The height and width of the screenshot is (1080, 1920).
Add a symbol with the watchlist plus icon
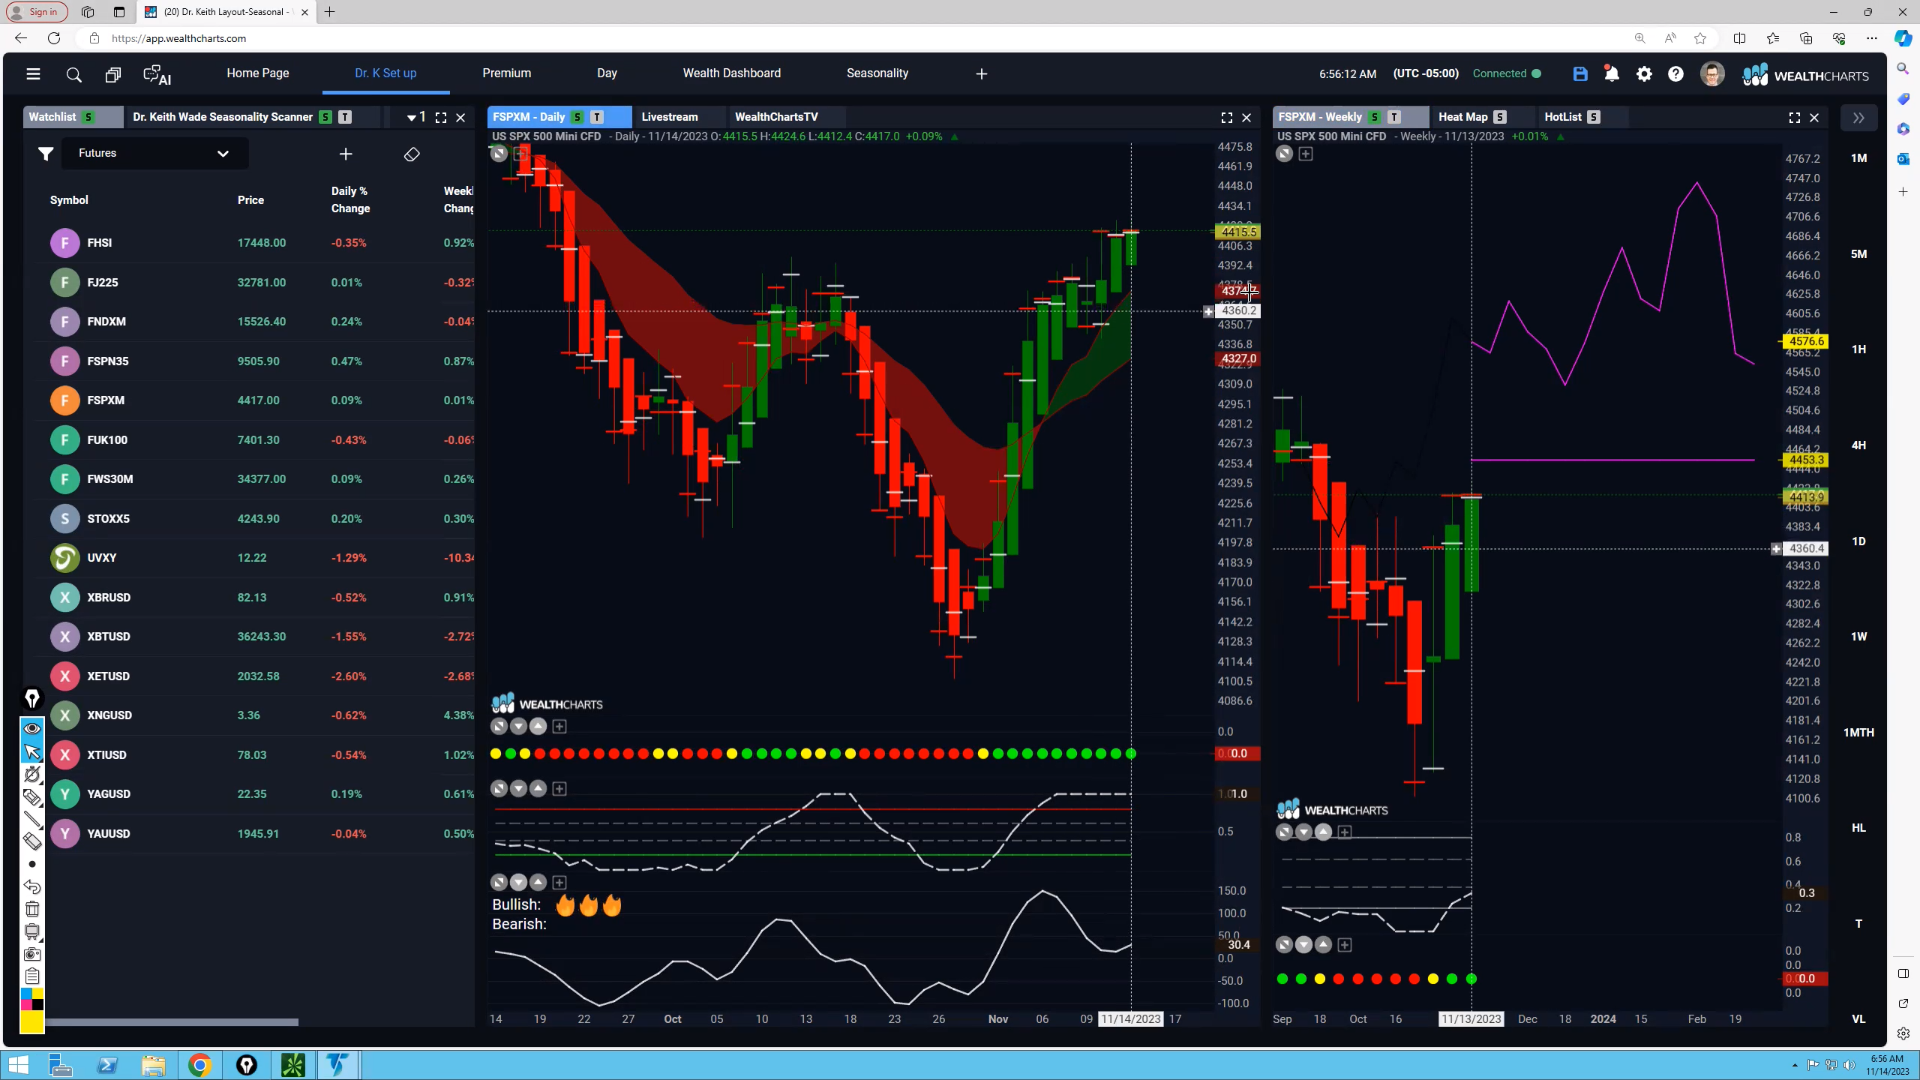tap(346, 154)
